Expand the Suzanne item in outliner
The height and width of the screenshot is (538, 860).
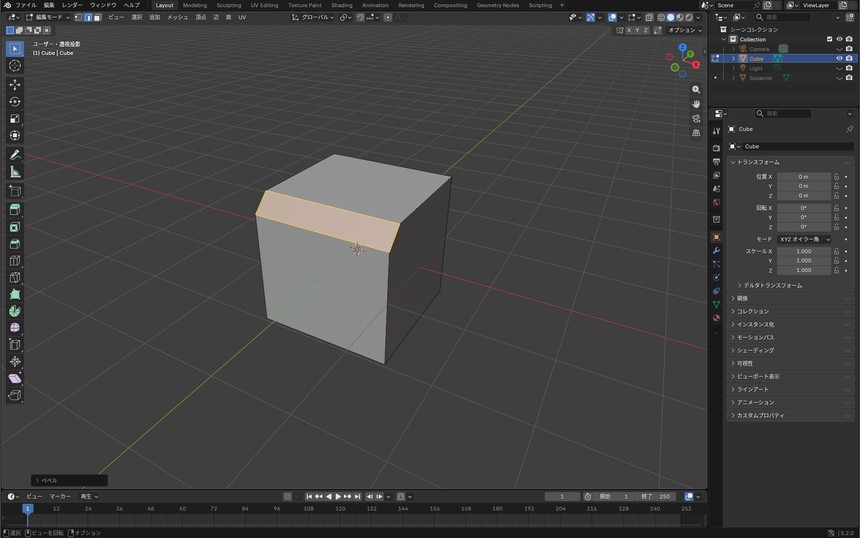point(733,78)
